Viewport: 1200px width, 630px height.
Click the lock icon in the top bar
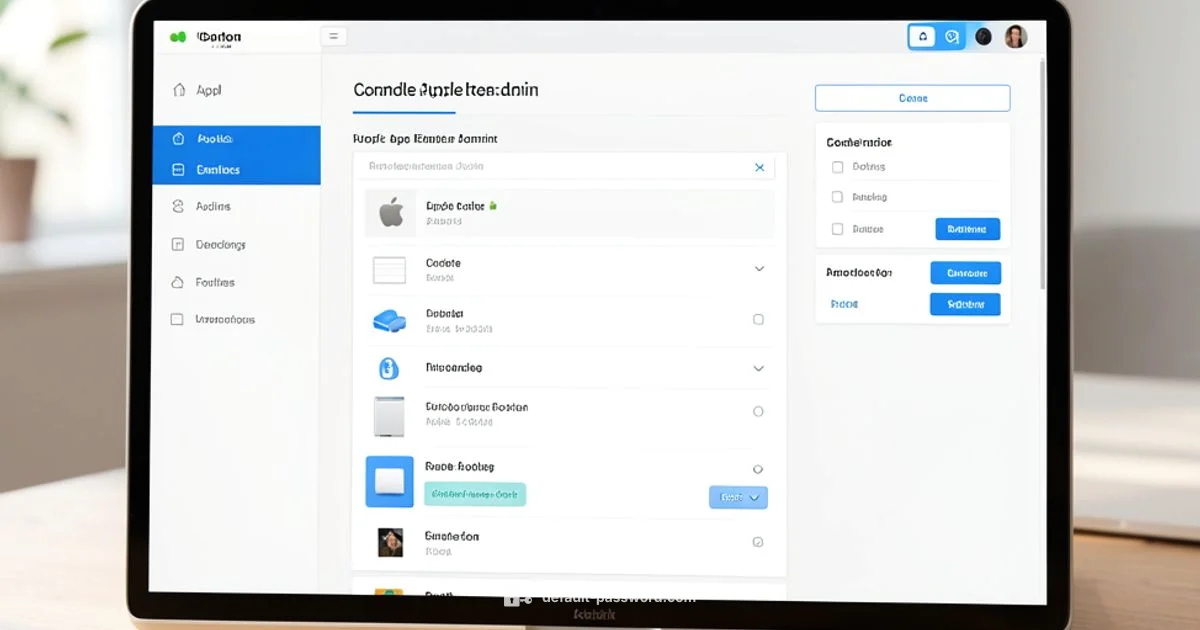click(x=922, y=36)
